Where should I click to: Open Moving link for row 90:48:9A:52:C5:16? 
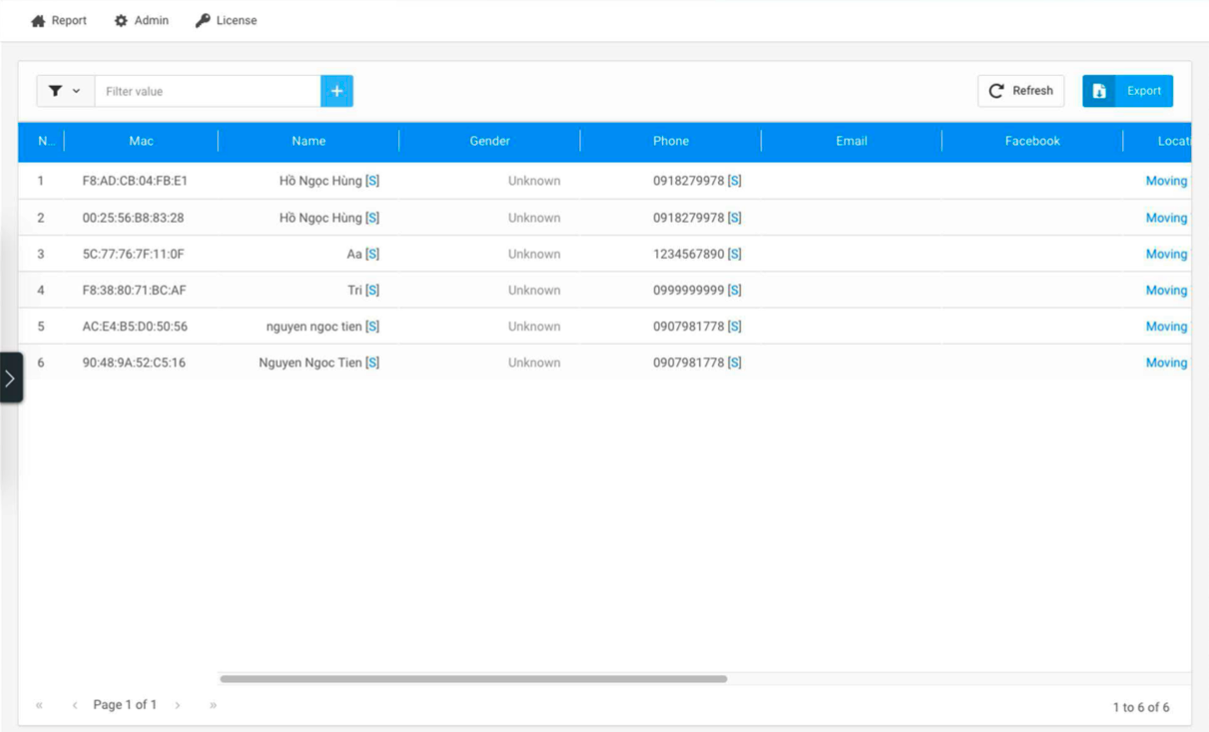click(1166, 363)
